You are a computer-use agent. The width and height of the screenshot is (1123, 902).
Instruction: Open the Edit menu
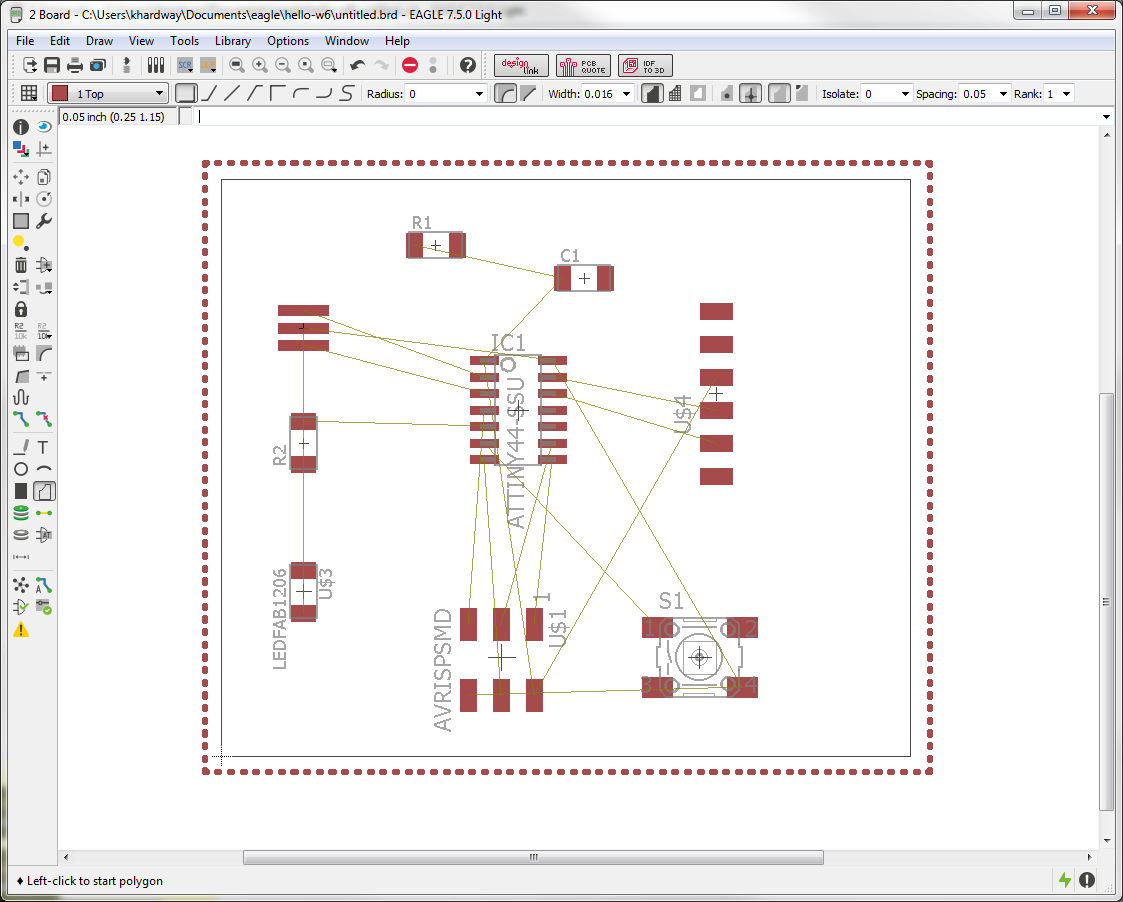[59, 41]
